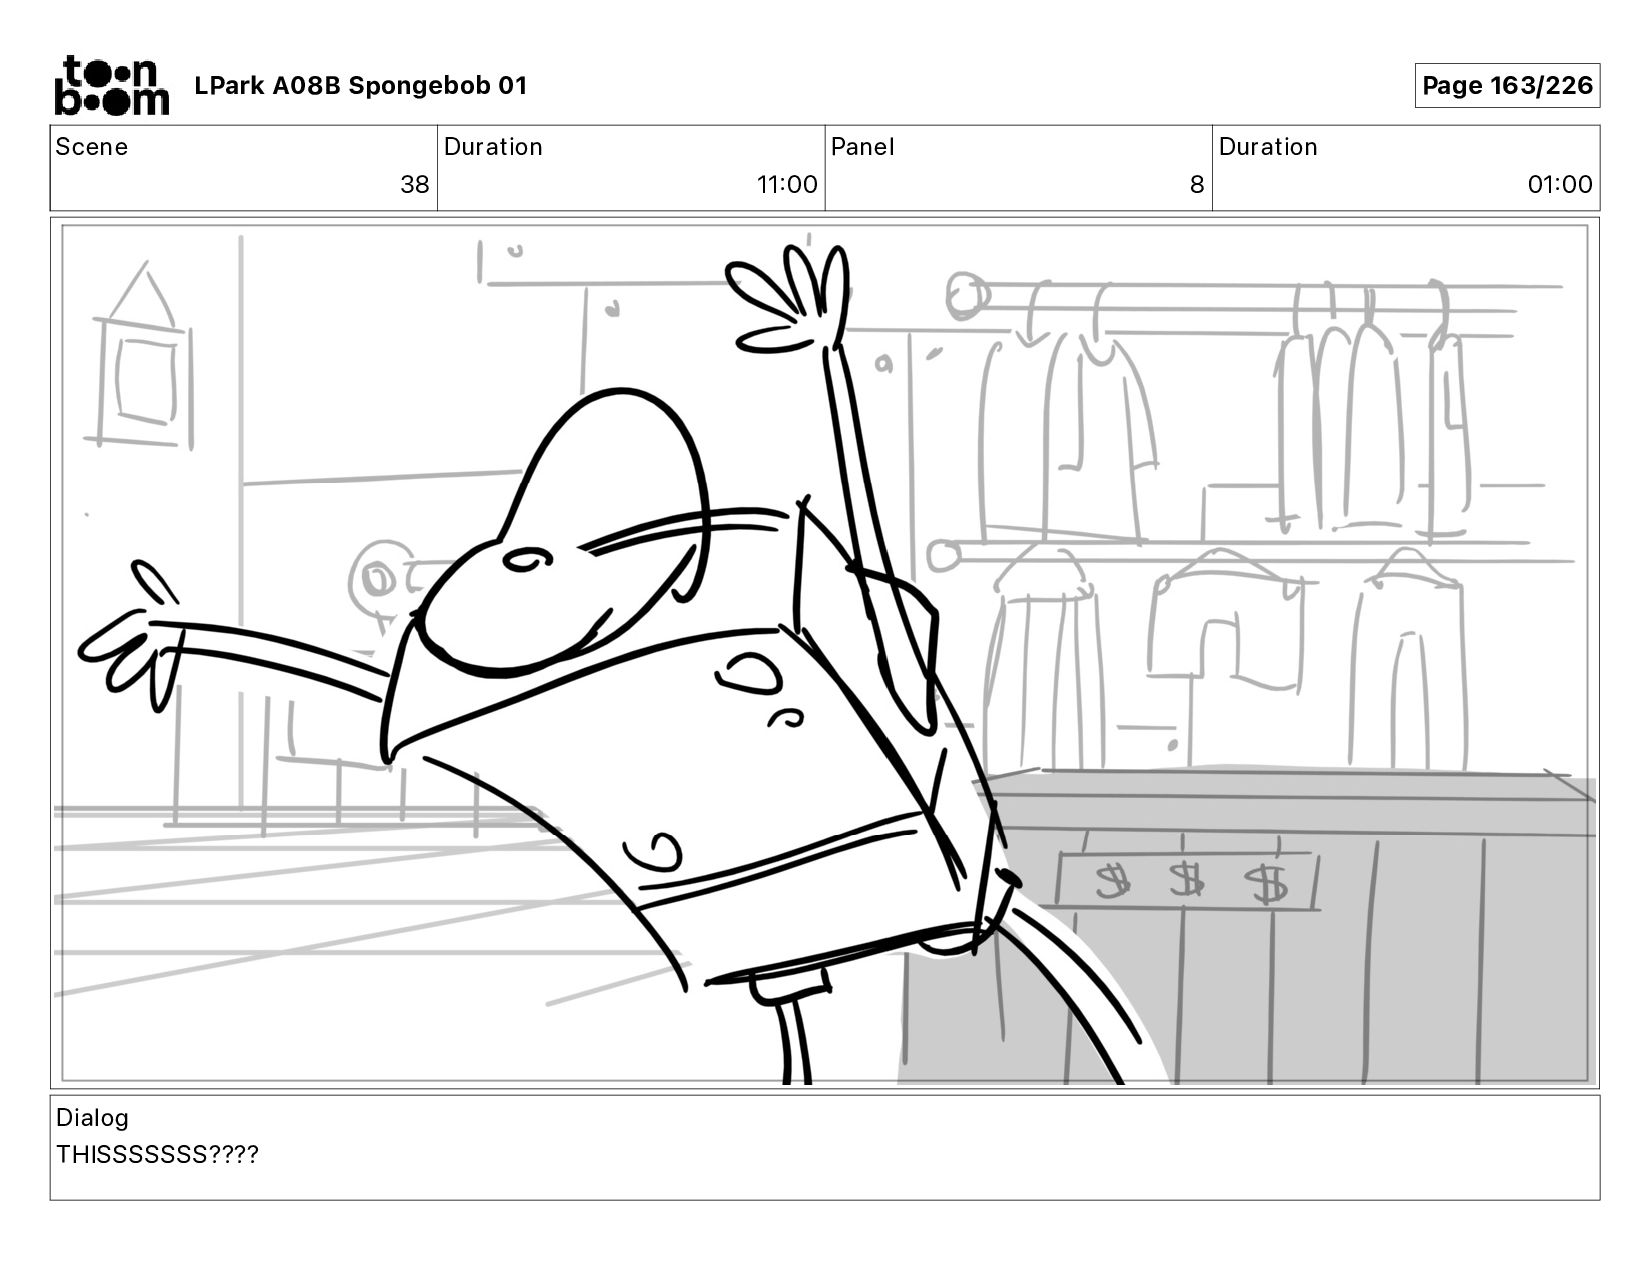The height and width of the screenshot is (1275, 1650).
Task: Click the 'Panel' label
Action: [863, 147]
